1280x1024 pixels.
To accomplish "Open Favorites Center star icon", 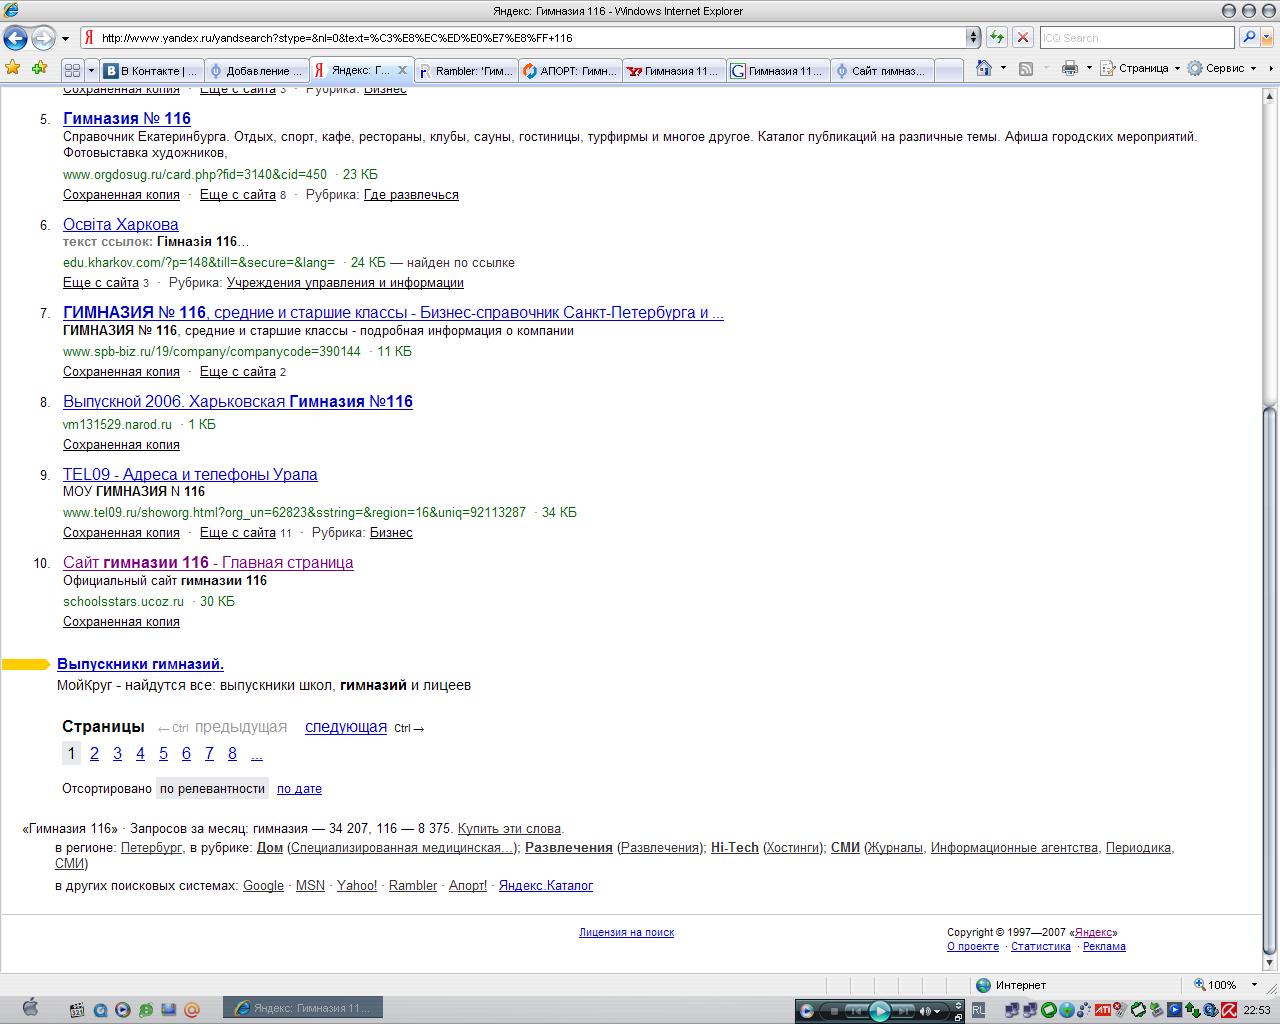I will (13, 68).
